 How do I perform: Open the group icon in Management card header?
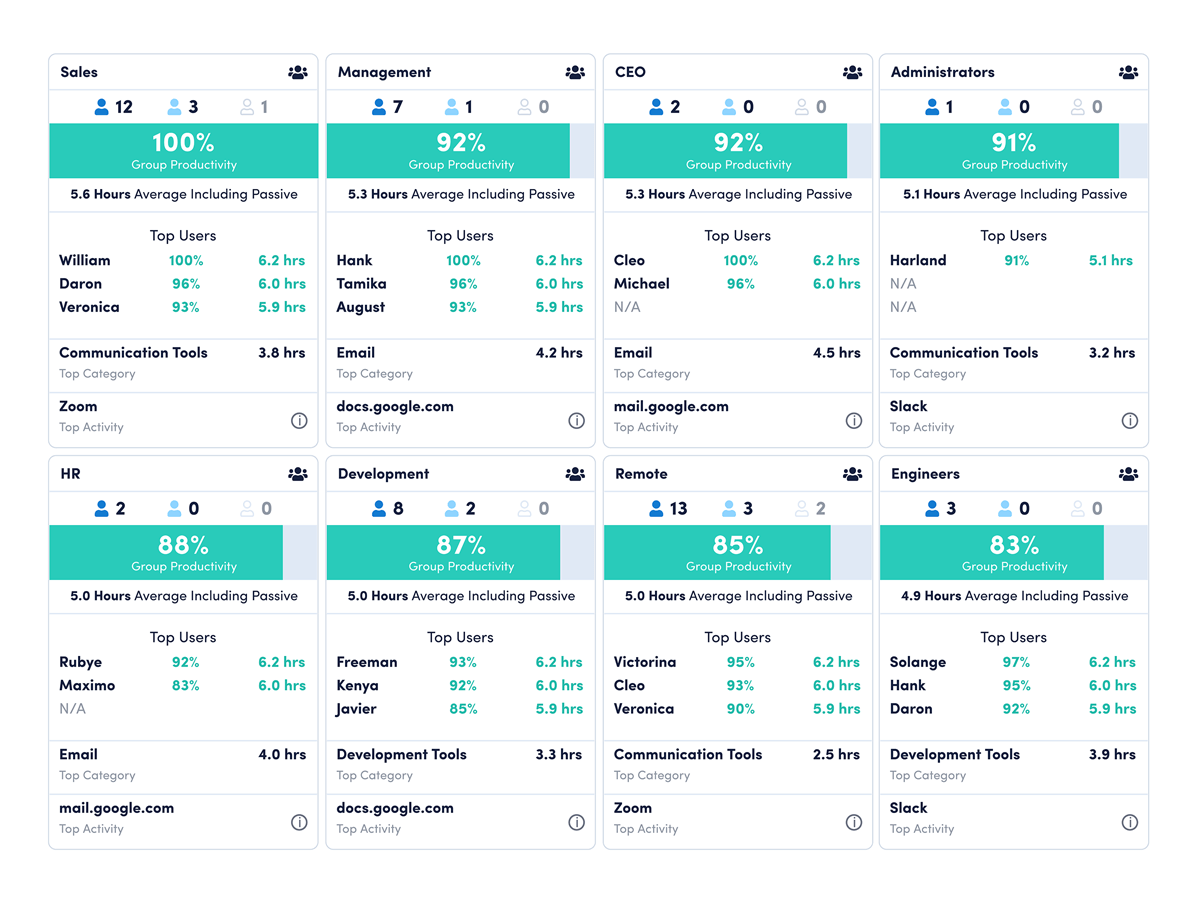click(575, 72)
